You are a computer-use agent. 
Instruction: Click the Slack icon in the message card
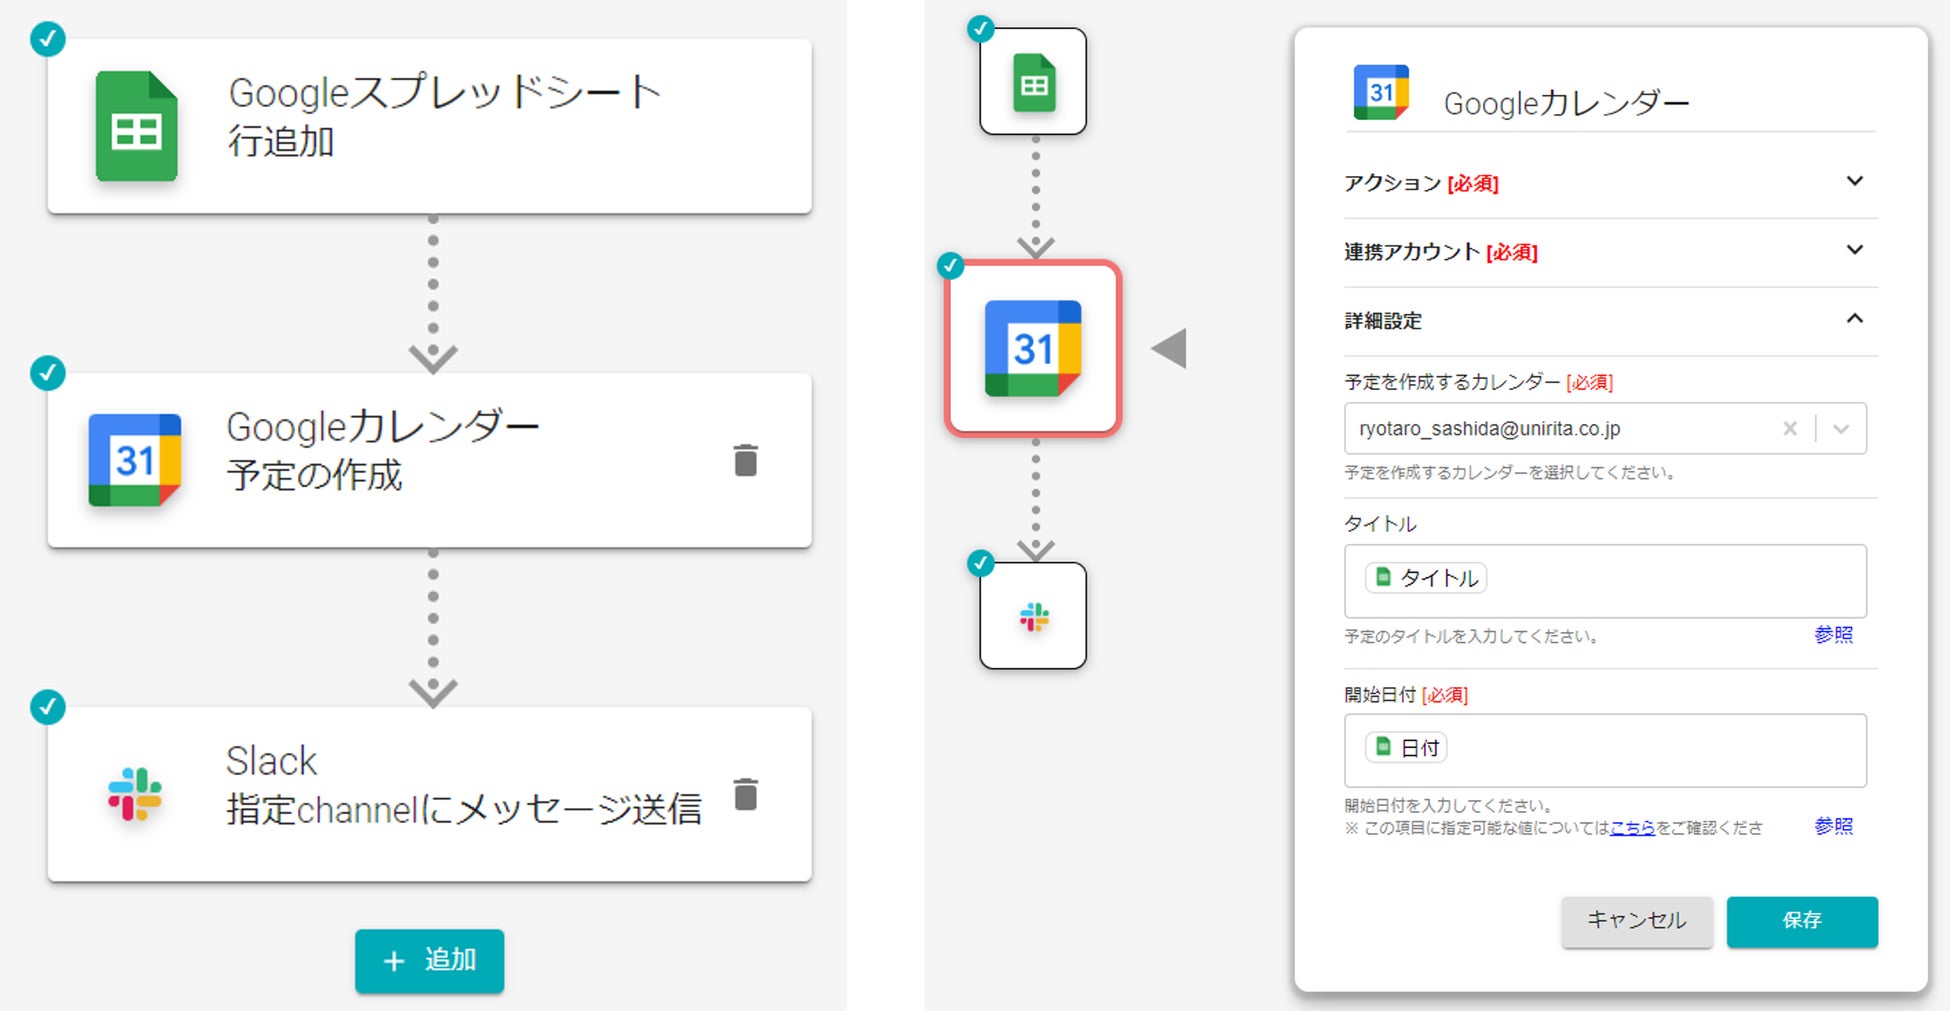pos(135,794)
